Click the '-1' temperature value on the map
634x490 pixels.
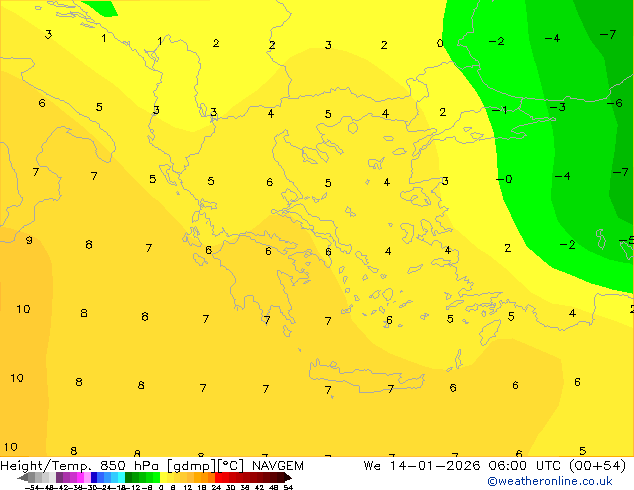point(500,110)
